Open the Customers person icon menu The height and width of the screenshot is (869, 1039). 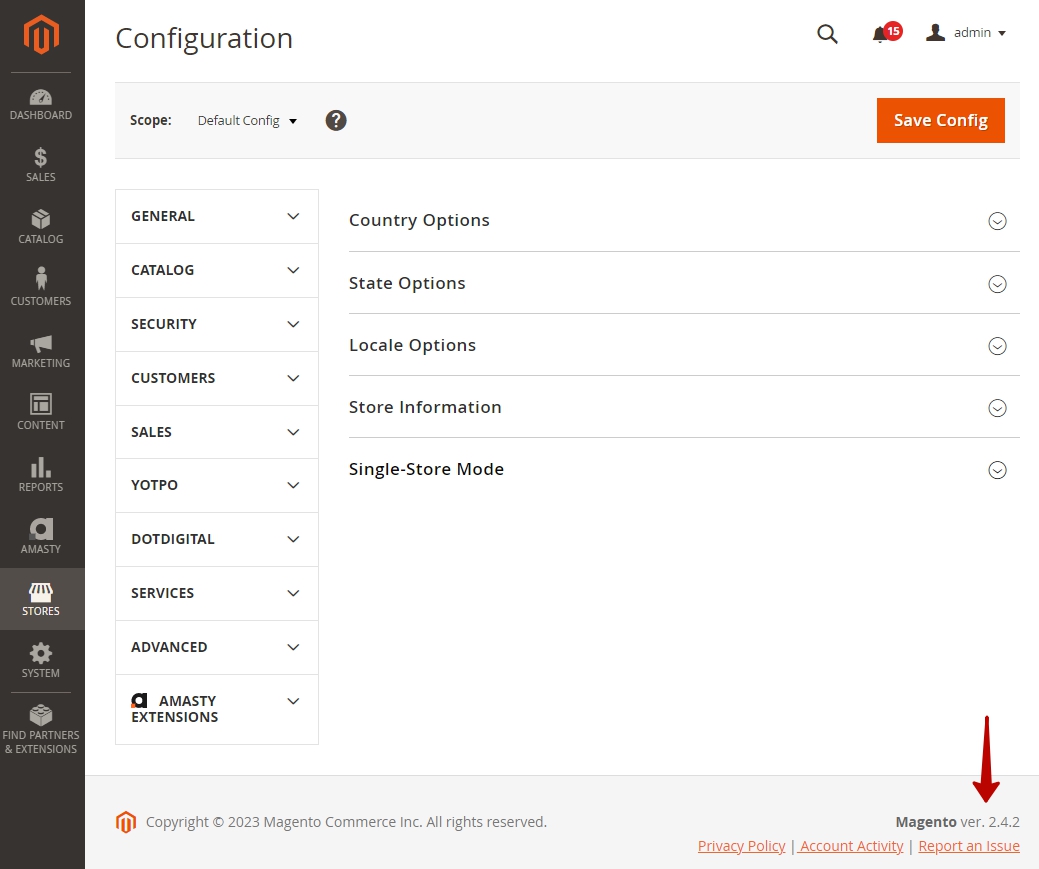pos(41,289)
